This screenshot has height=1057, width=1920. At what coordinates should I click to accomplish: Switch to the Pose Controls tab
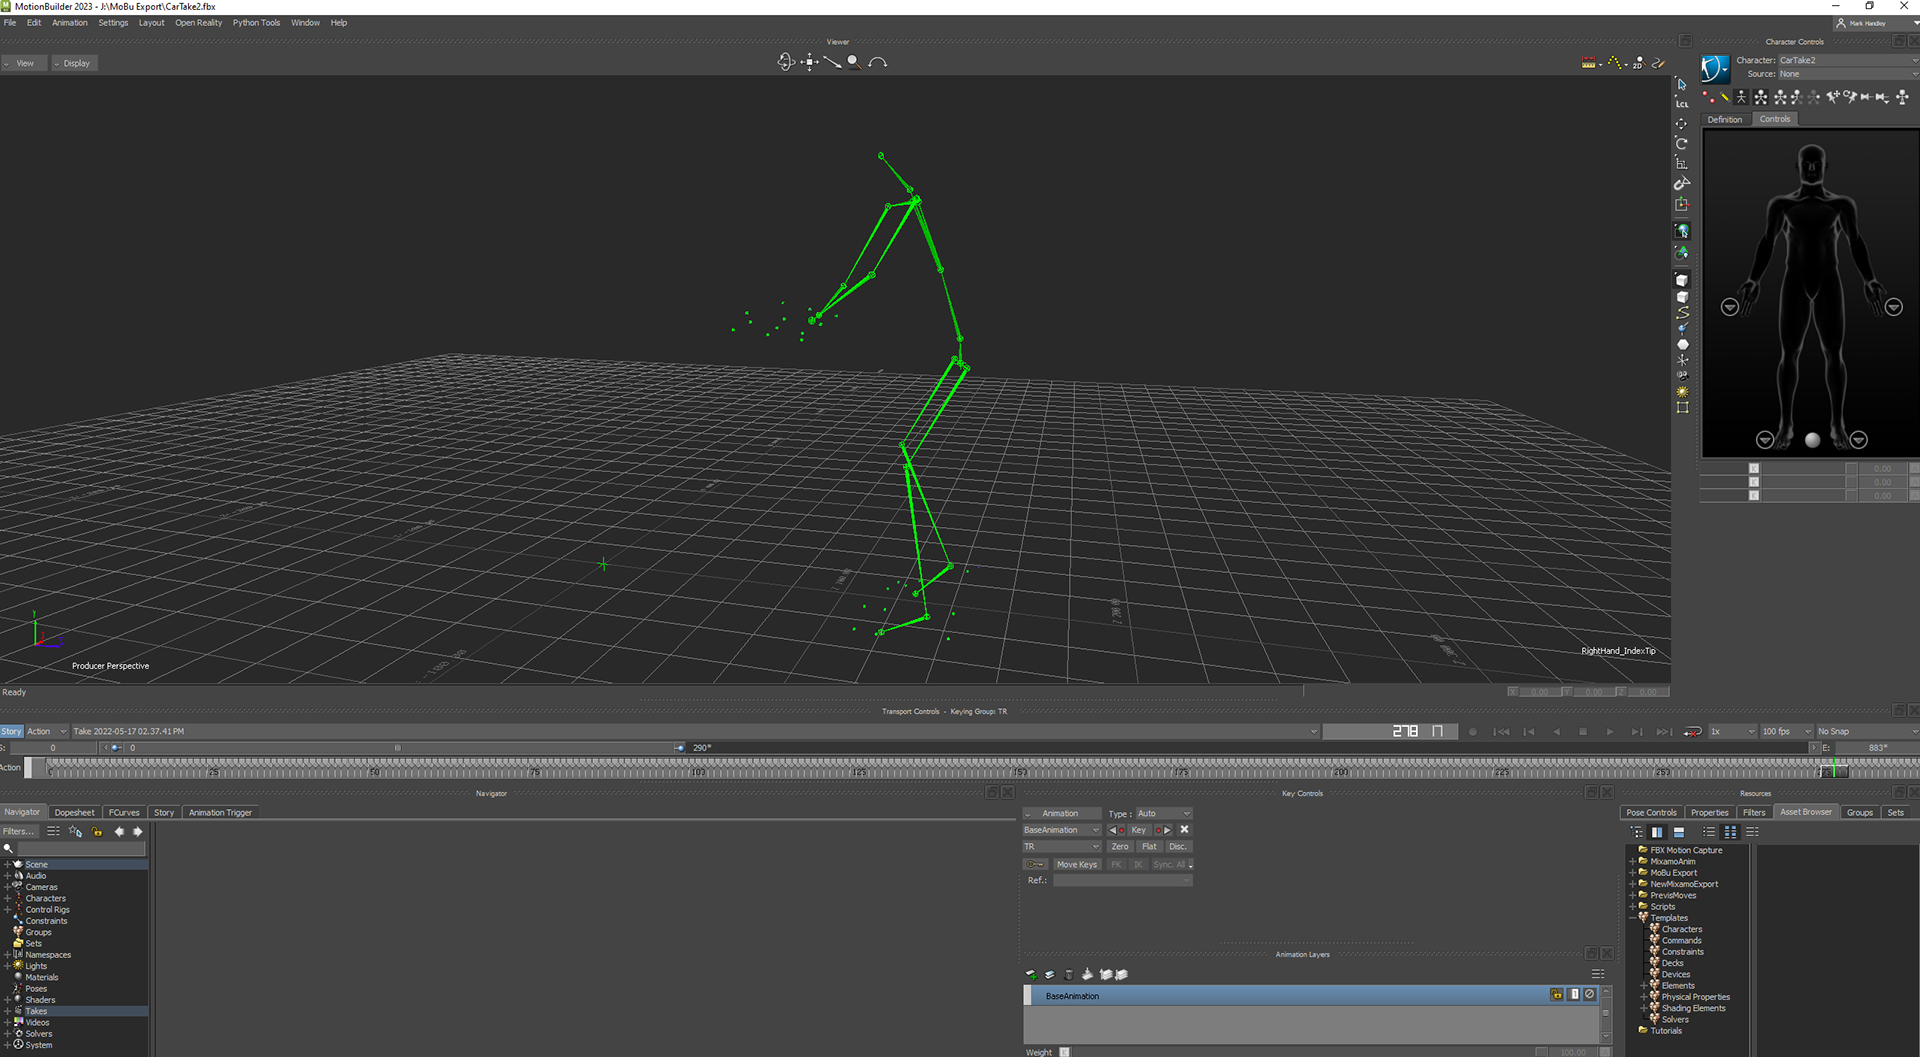click(x=1651, y=812)
